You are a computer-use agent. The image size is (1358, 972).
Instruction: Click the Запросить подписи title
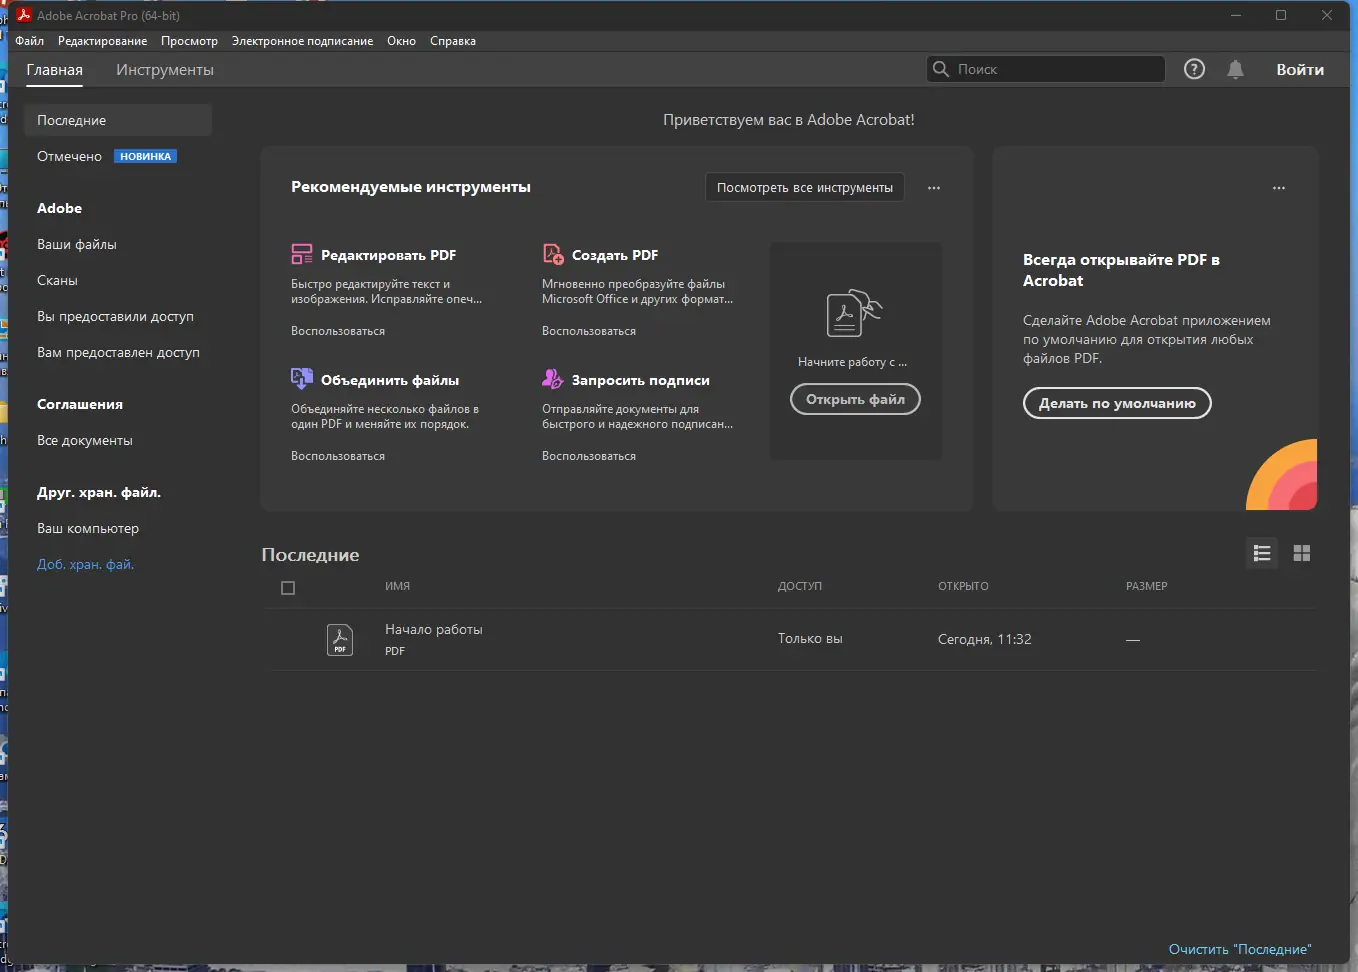tap(641, 380)
